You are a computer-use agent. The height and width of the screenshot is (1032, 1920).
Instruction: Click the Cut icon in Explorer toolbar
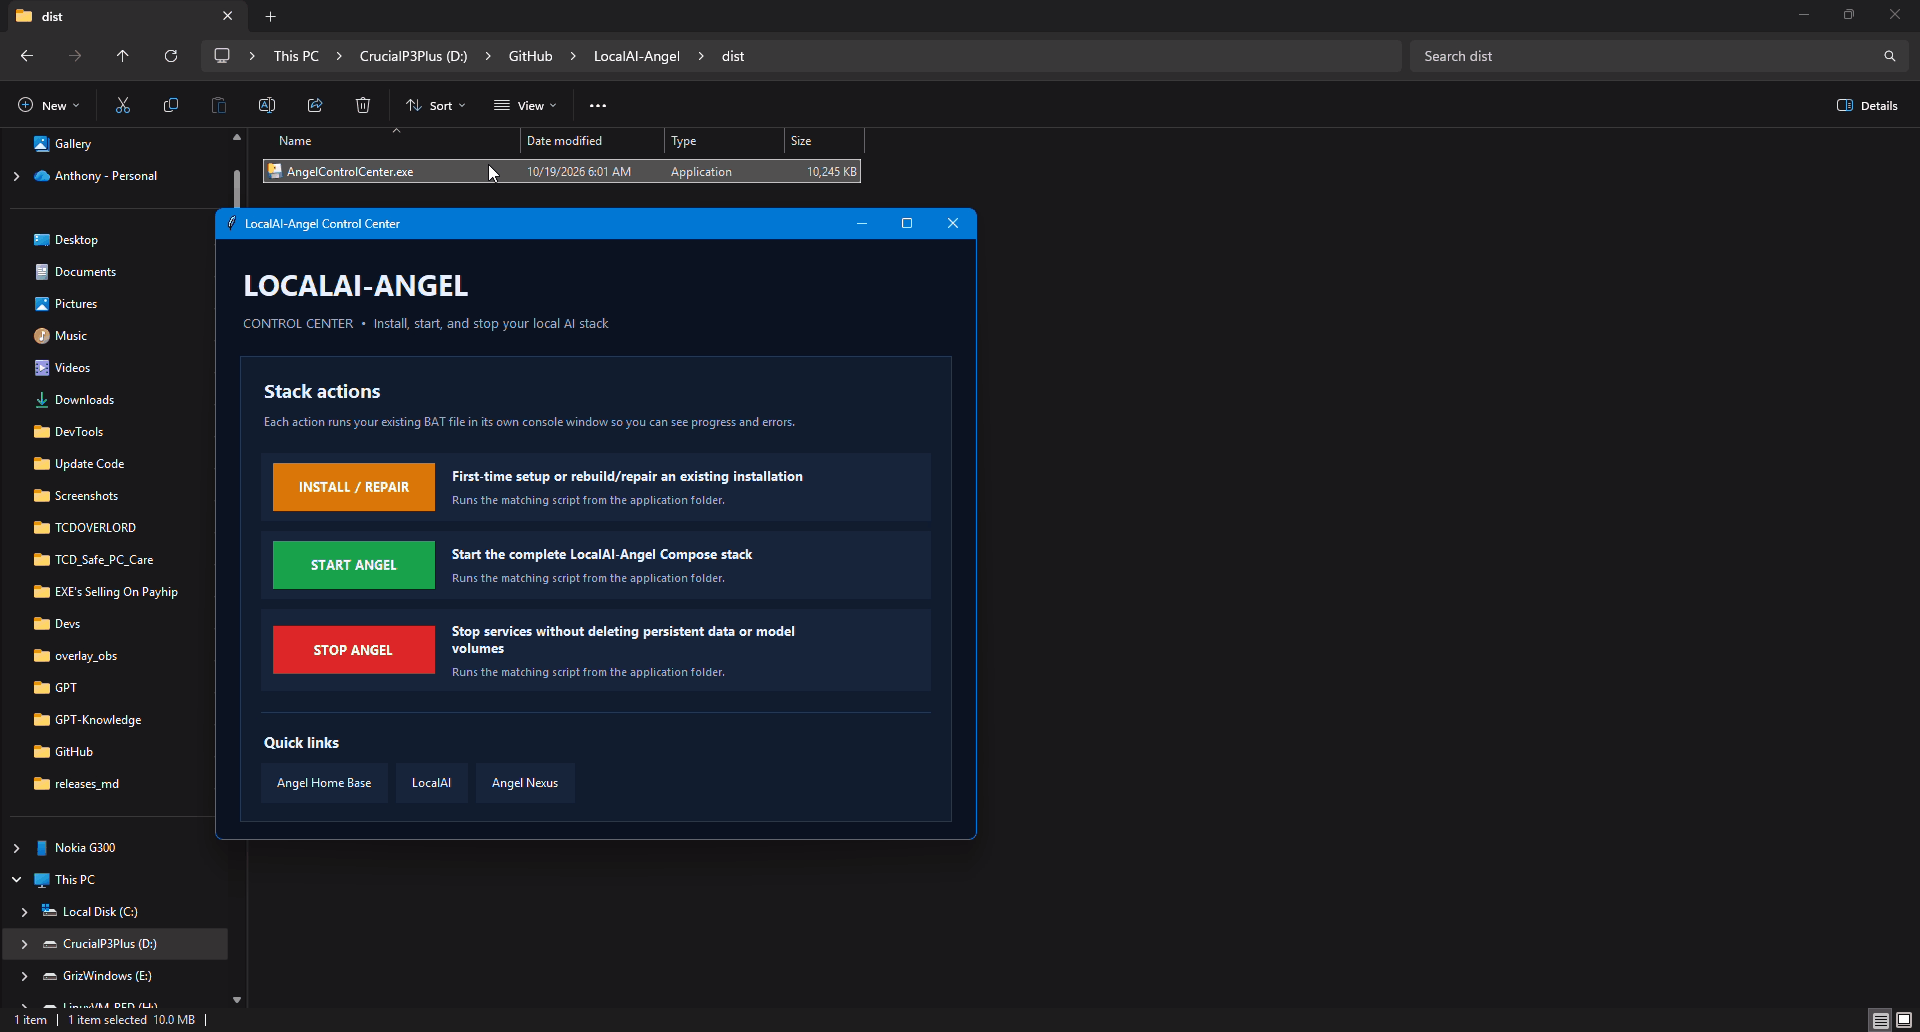coord(123,105)
